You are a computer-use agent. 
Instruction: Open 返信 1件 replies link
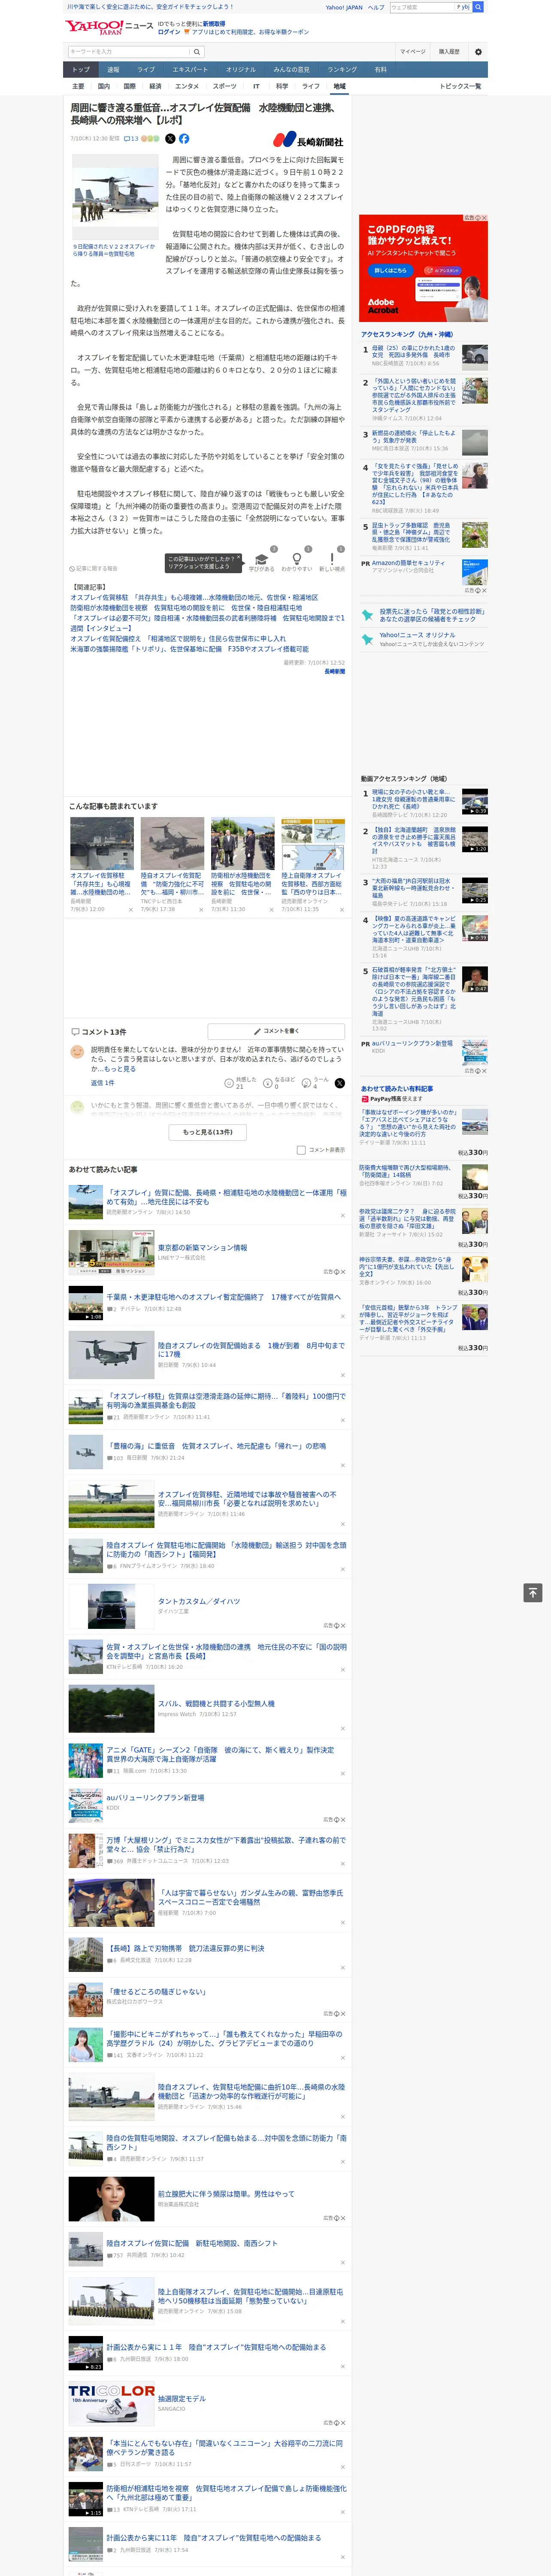coord(102,1083)
